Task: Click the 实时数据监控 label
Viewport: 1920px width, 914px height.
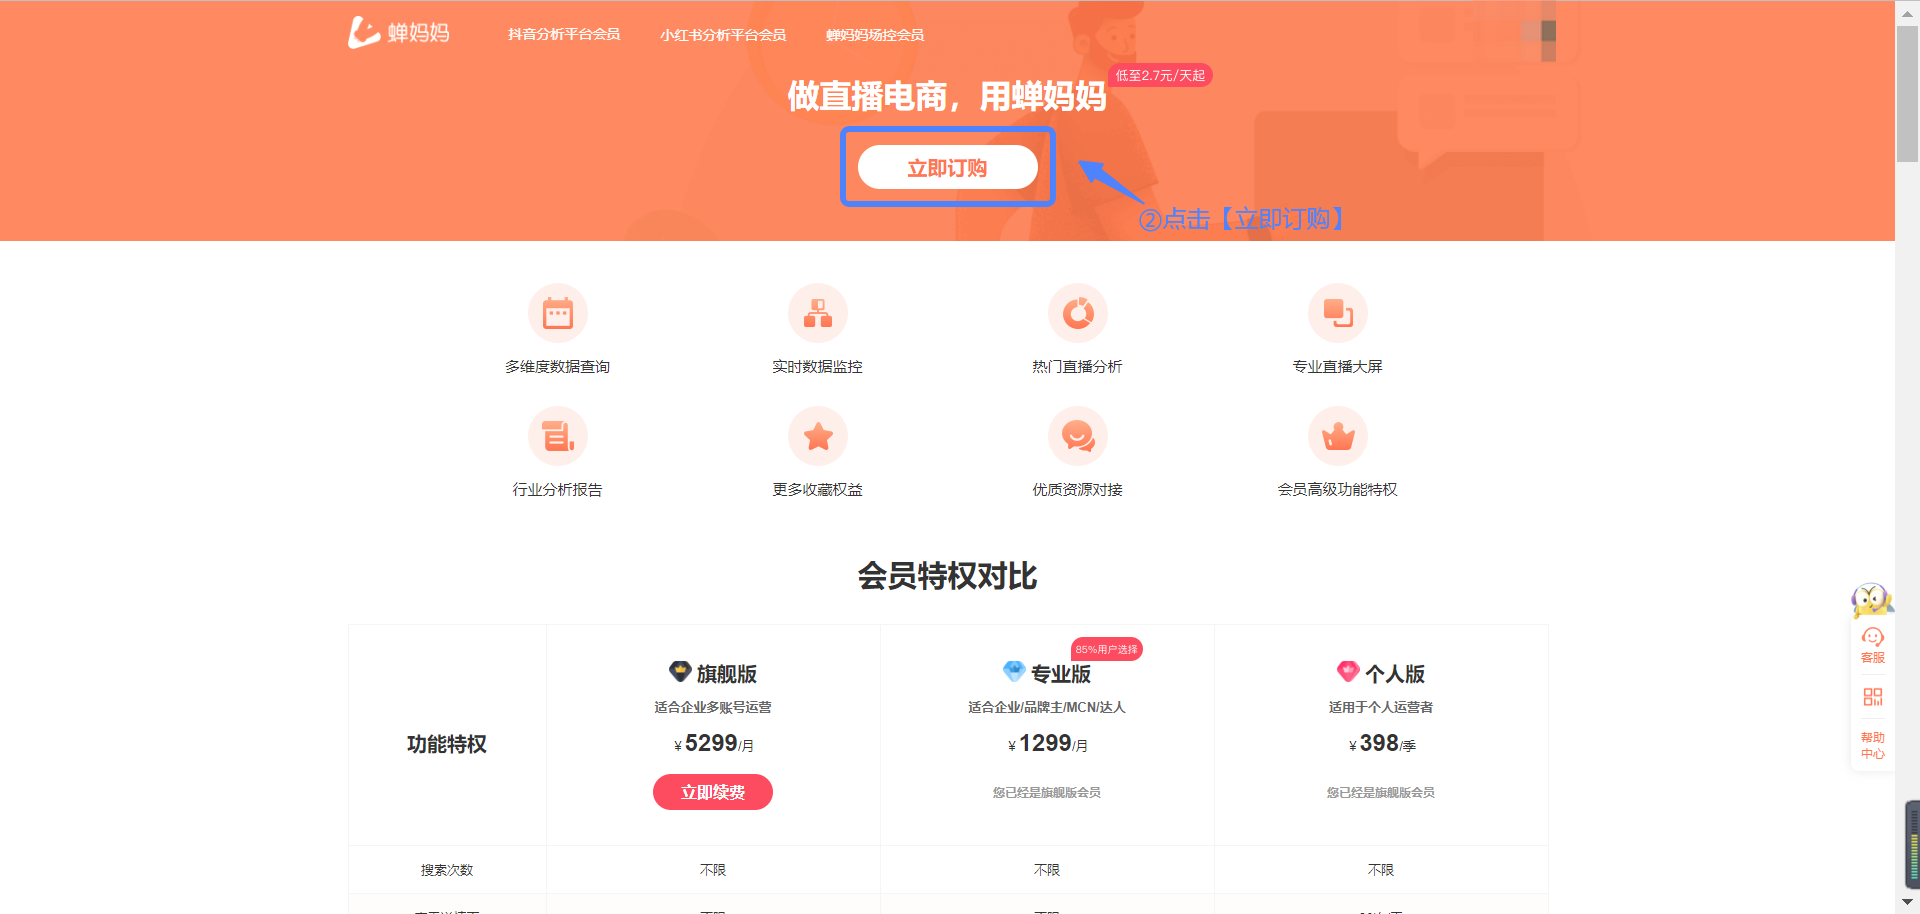Action: click(x=817, y=367)
